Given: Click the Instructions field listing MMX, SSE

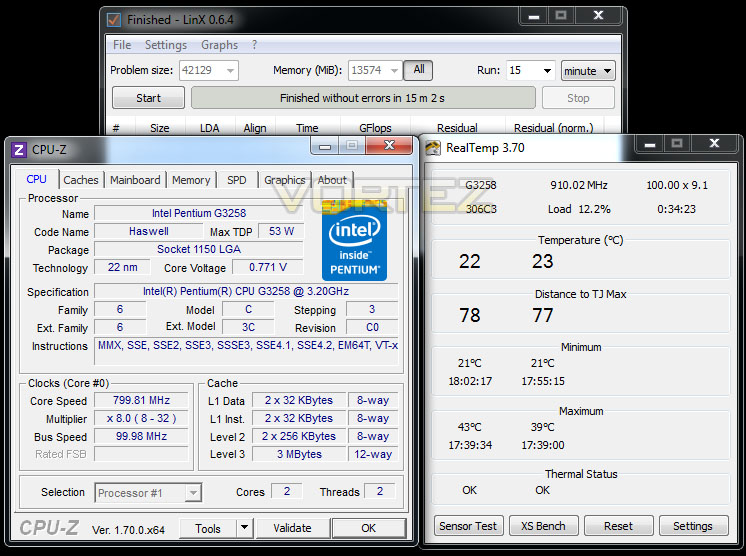Looking at the screenshot, I should tap(247, 351).
